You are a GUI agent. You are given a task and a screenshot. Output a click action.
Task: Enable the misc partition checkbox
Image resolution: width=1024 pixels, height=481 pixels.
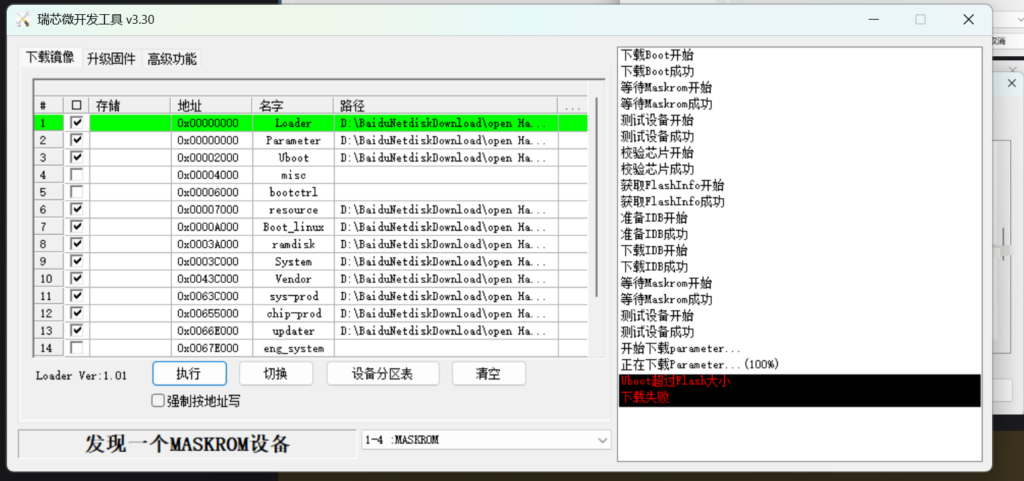(76, 175)
